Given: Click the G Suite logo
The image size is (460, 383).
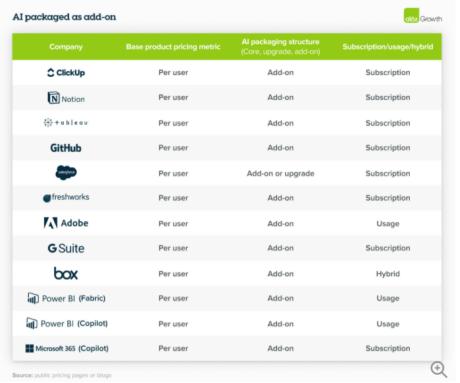Looking at the screenshot, I should (66, 248).
